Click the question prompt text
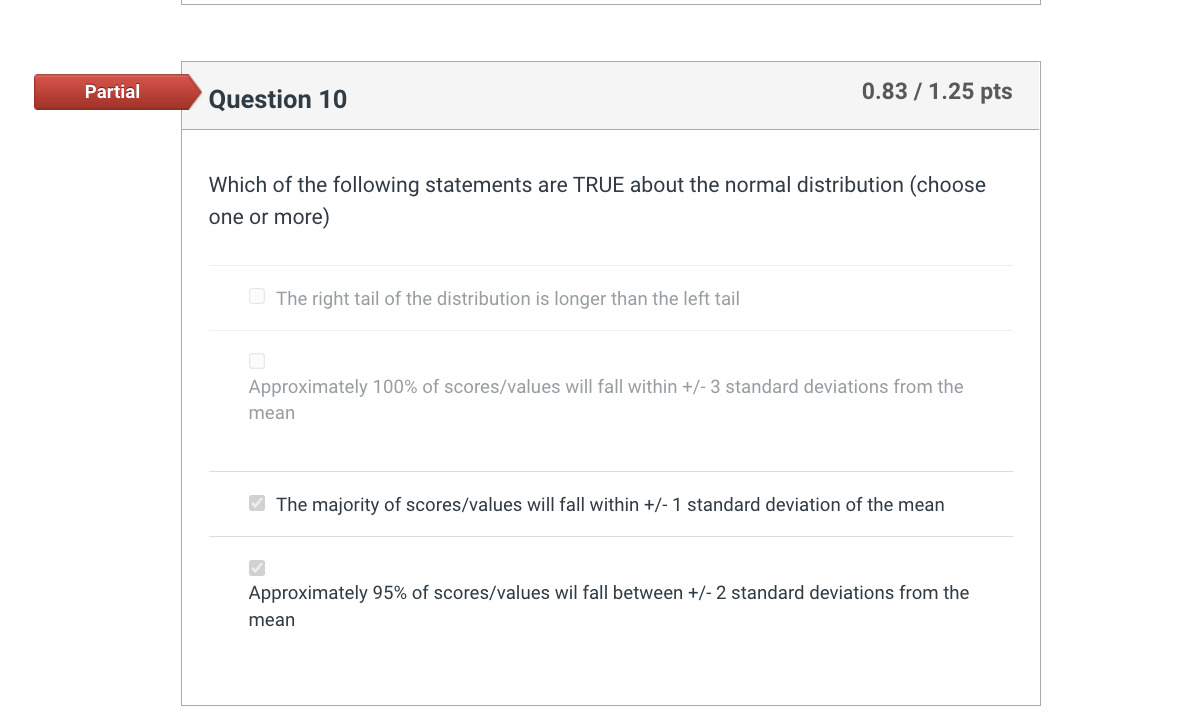1204x722 pixels. 596,200
